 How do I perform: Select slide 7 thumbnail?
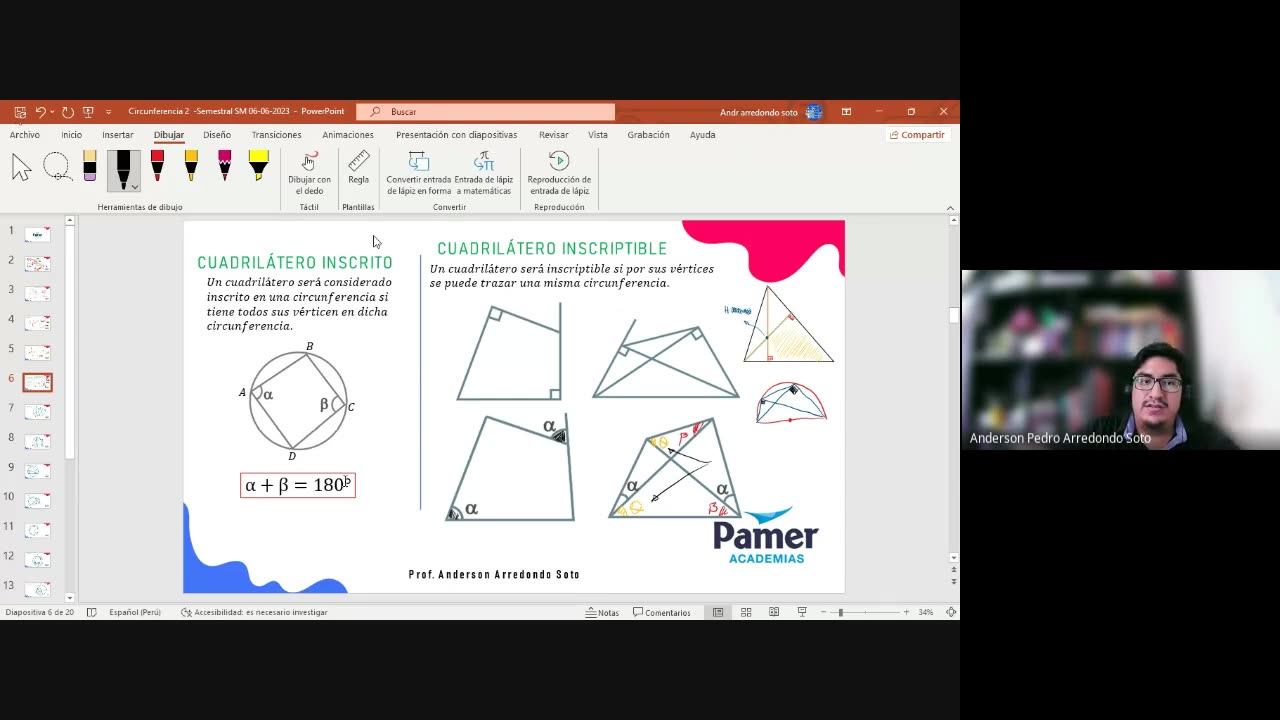37,411
